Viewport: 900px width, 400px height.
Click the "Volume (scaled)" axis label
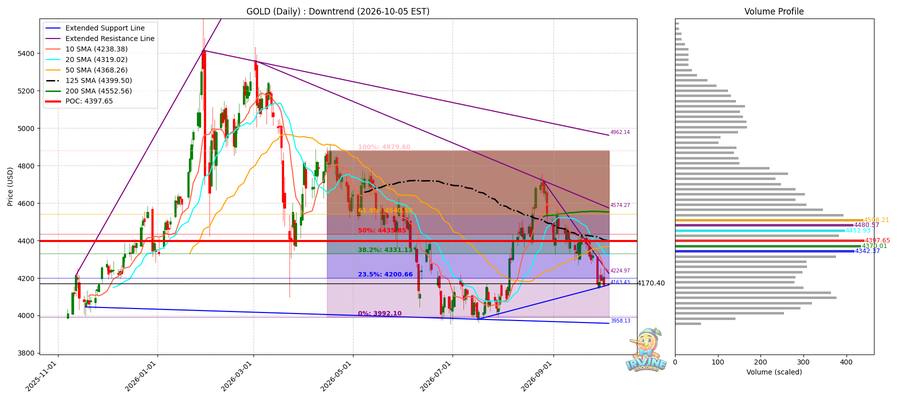(774, 372)
